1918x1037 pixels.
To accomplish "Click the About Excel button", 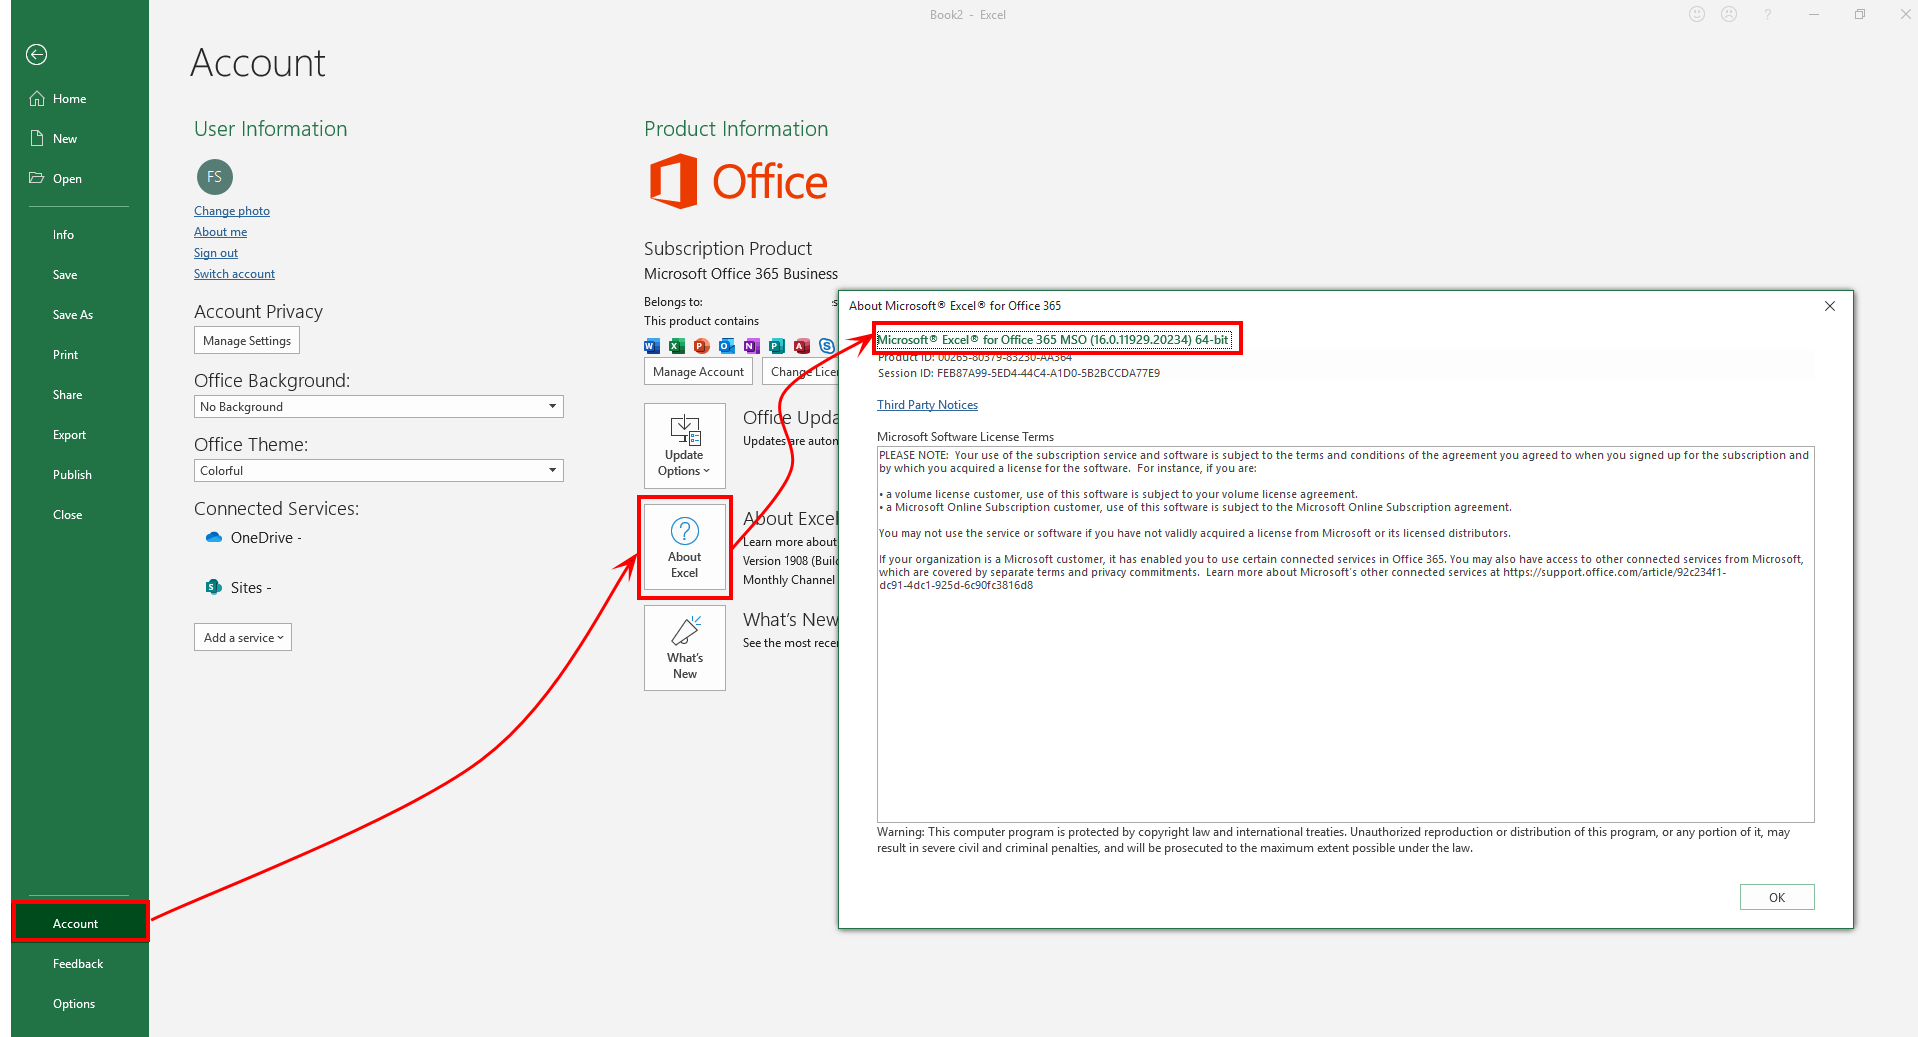I will click(x=685, y=547).
